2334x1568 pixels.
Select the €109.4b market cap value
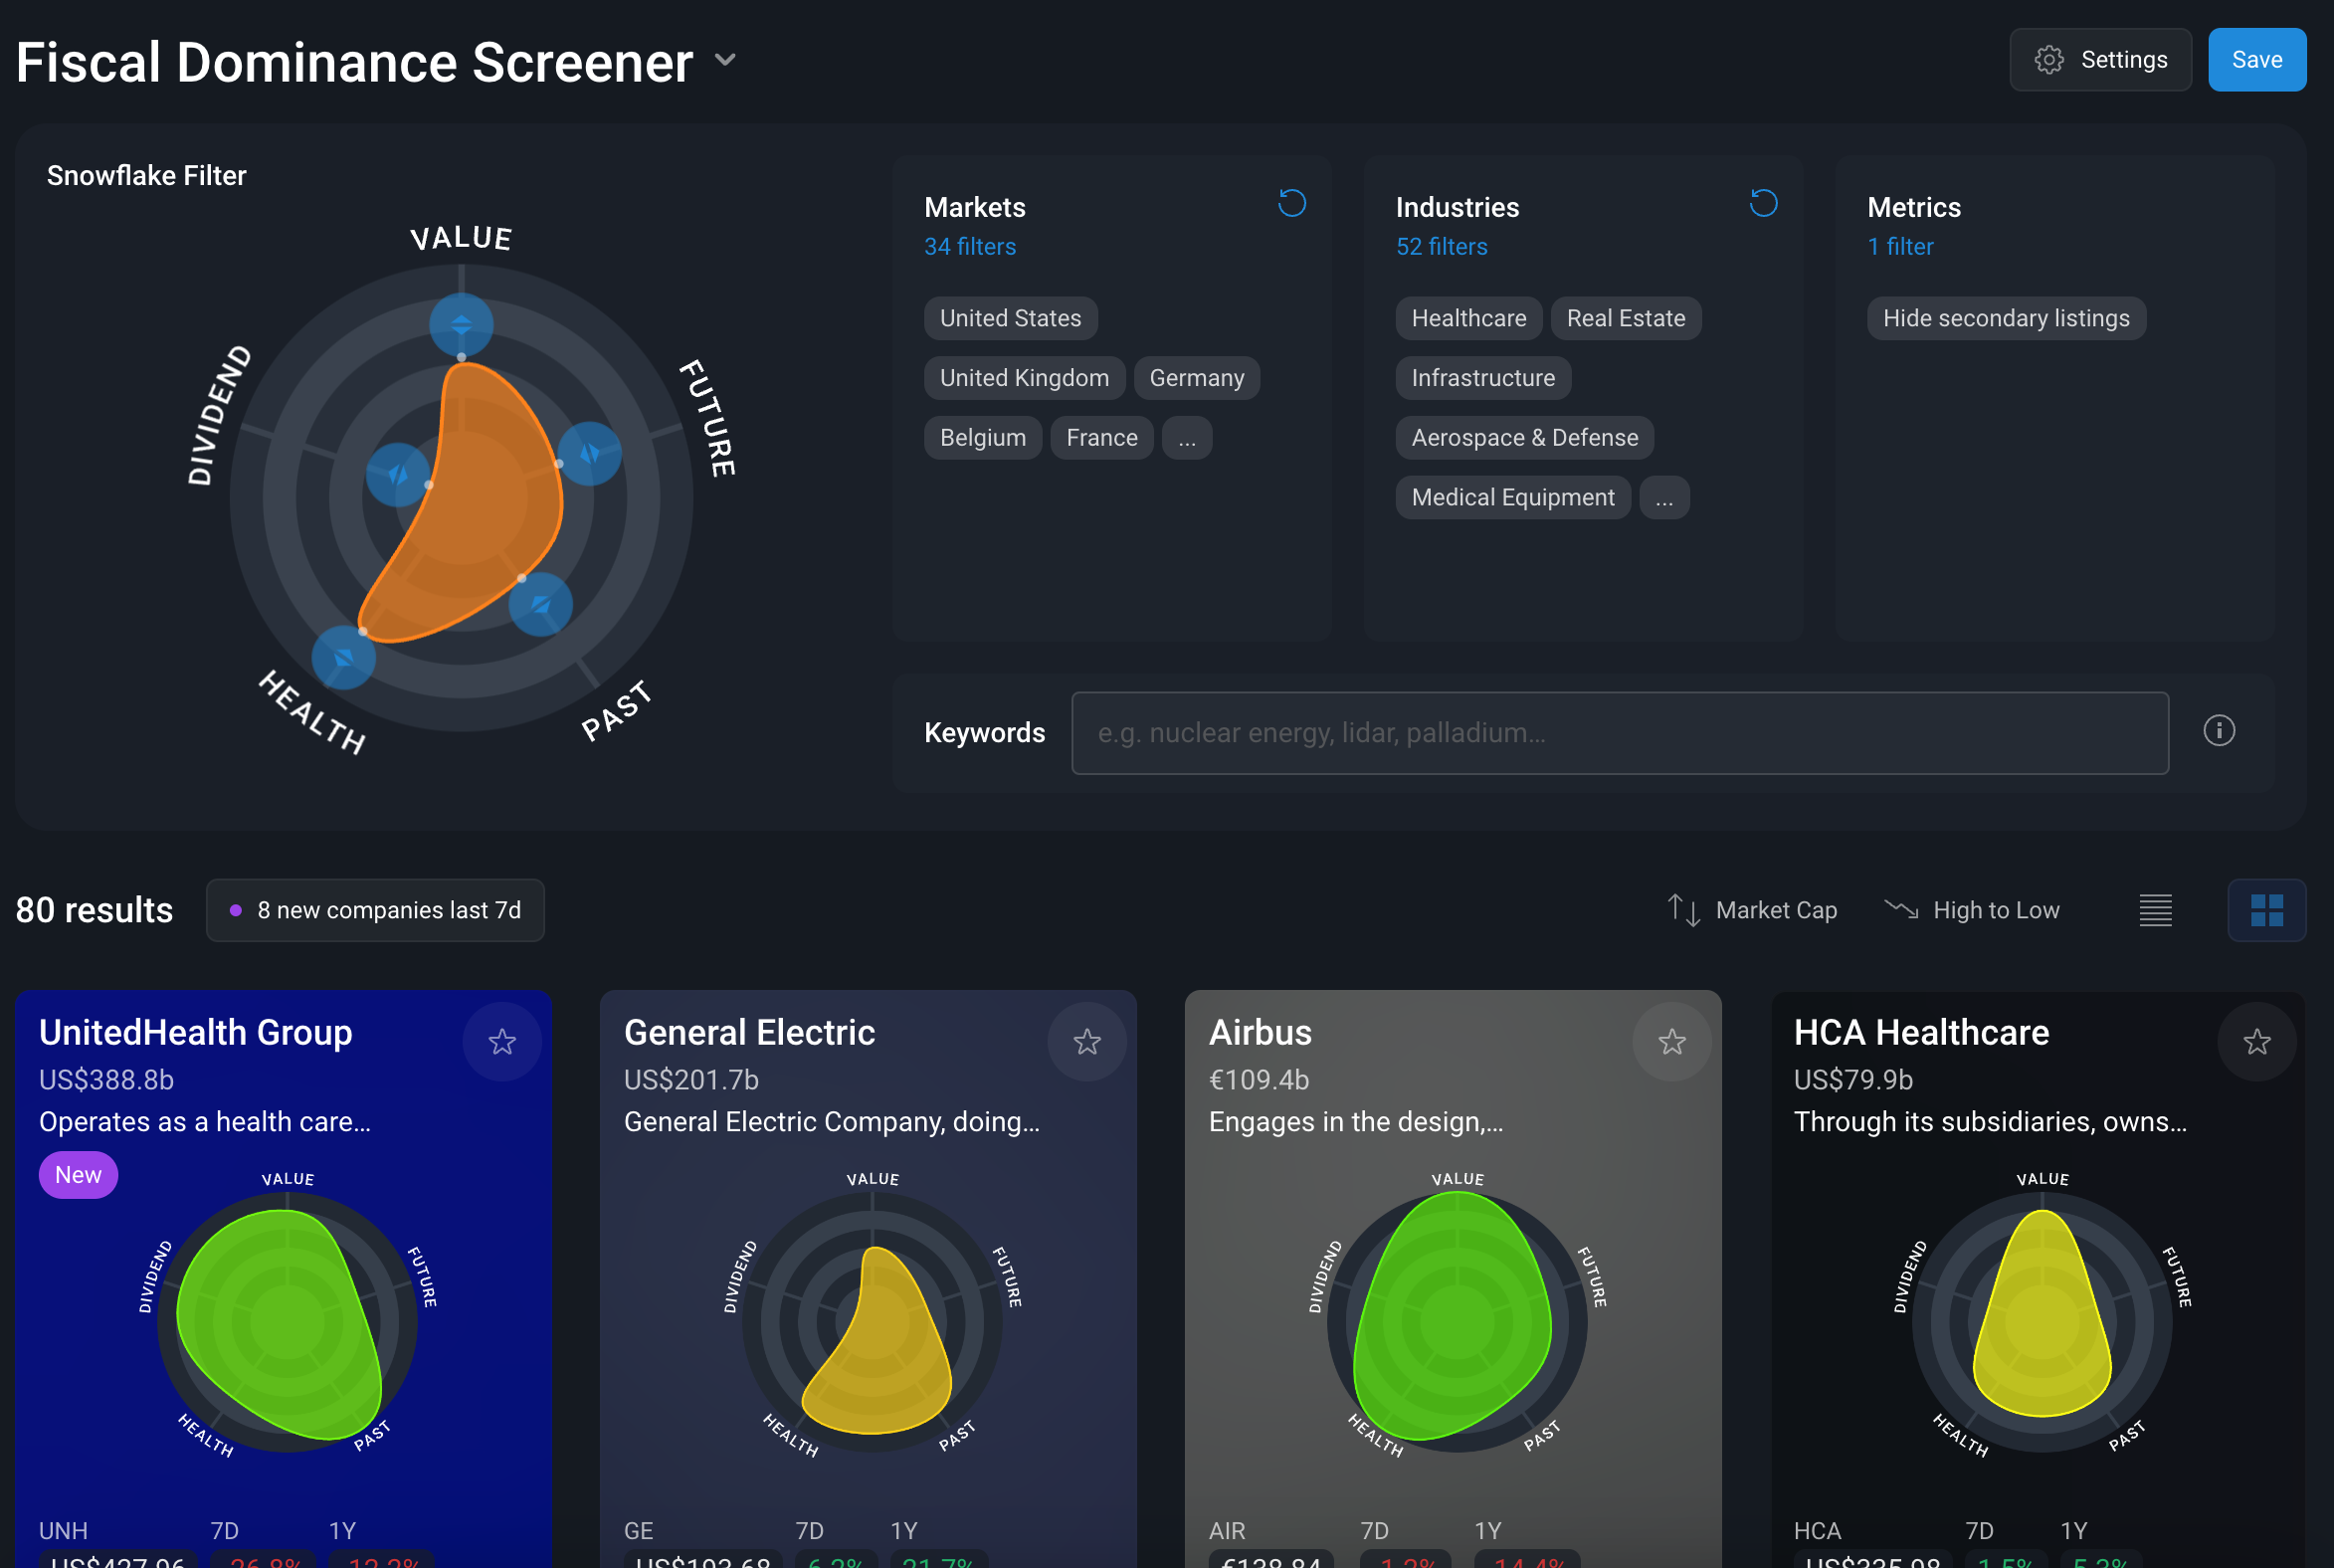tap(1259, 1080)
